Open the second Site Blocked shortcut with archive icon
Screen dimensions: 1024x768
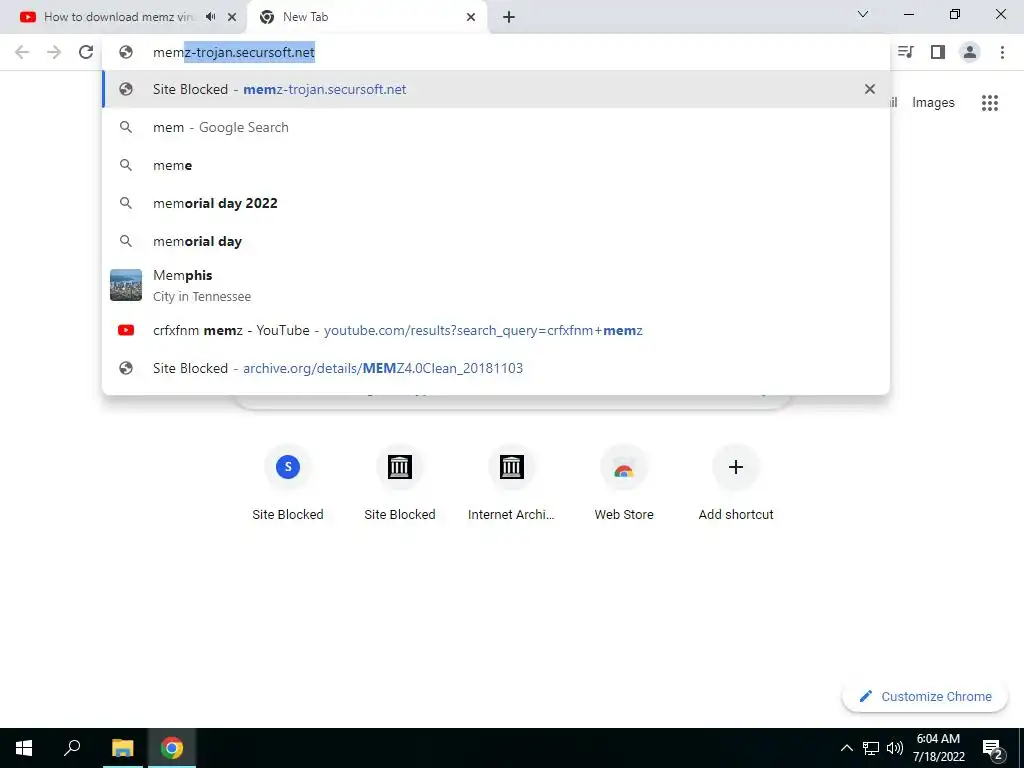click(x=400, y=483)
